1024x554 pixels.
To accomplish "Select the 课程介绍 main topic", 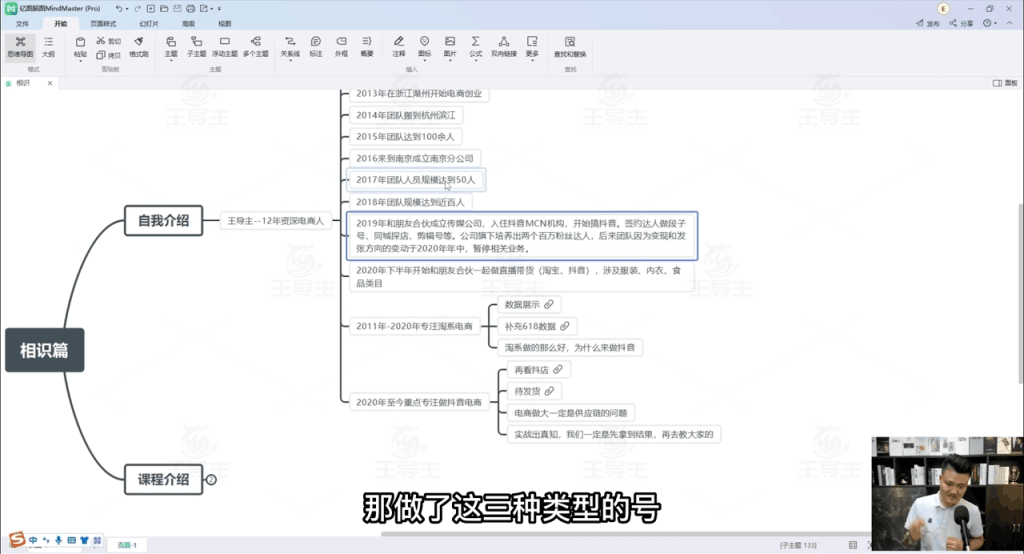I will tap(163, 480).
